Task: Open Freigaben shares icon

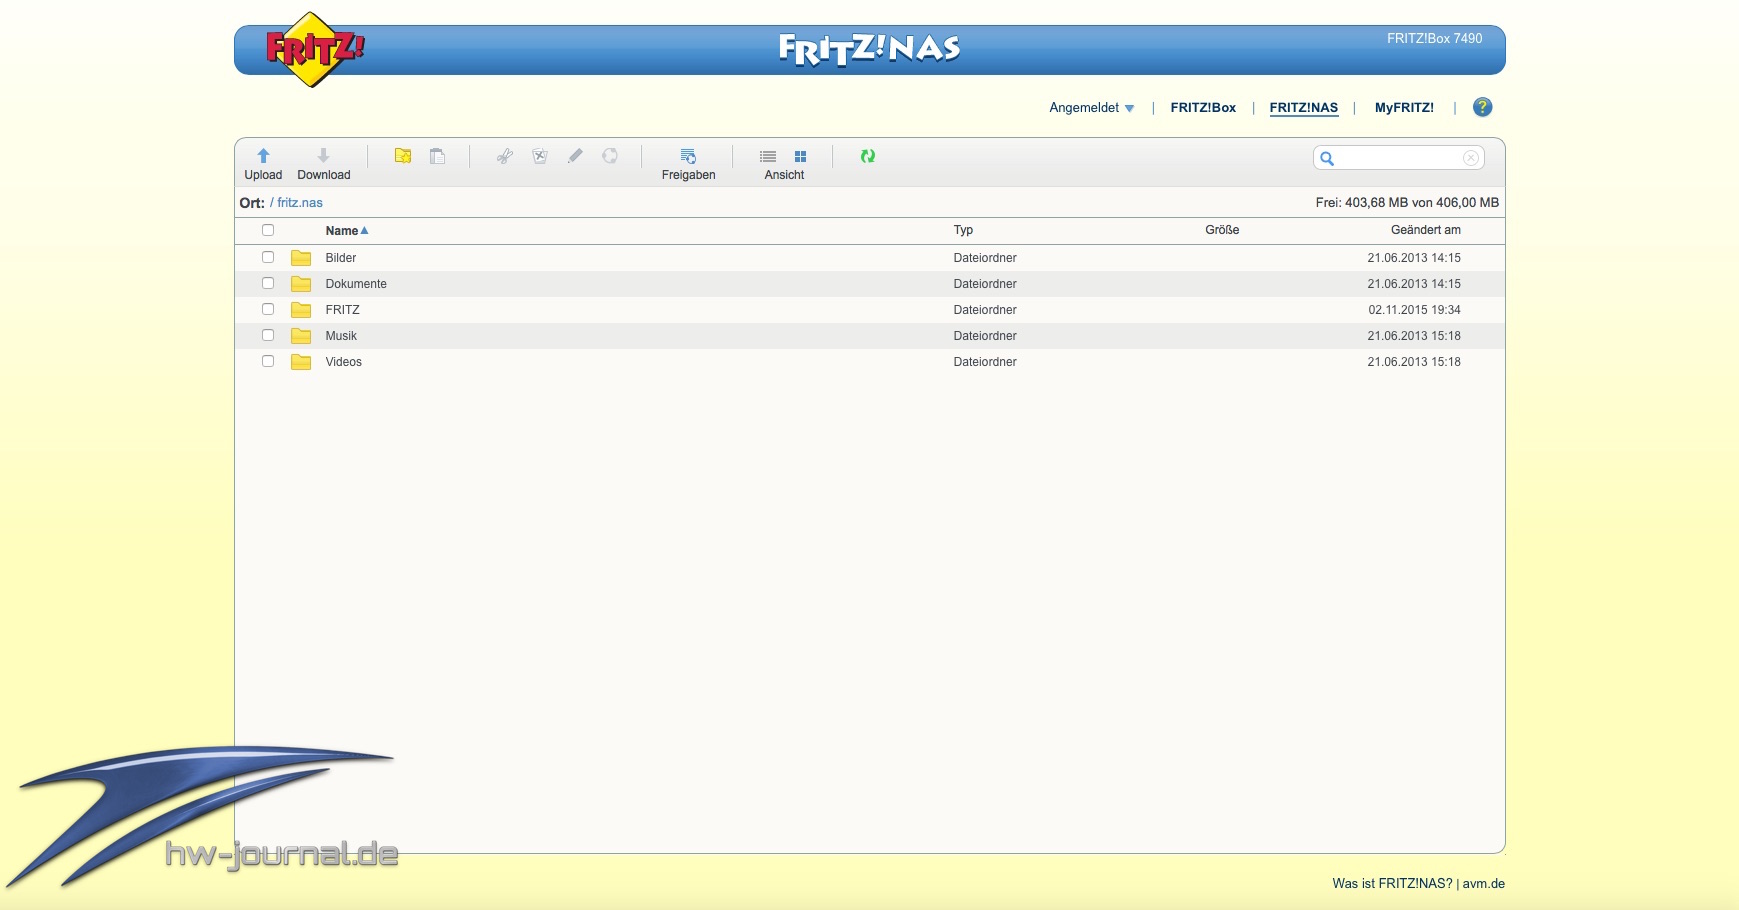Action: pos(688,156)
